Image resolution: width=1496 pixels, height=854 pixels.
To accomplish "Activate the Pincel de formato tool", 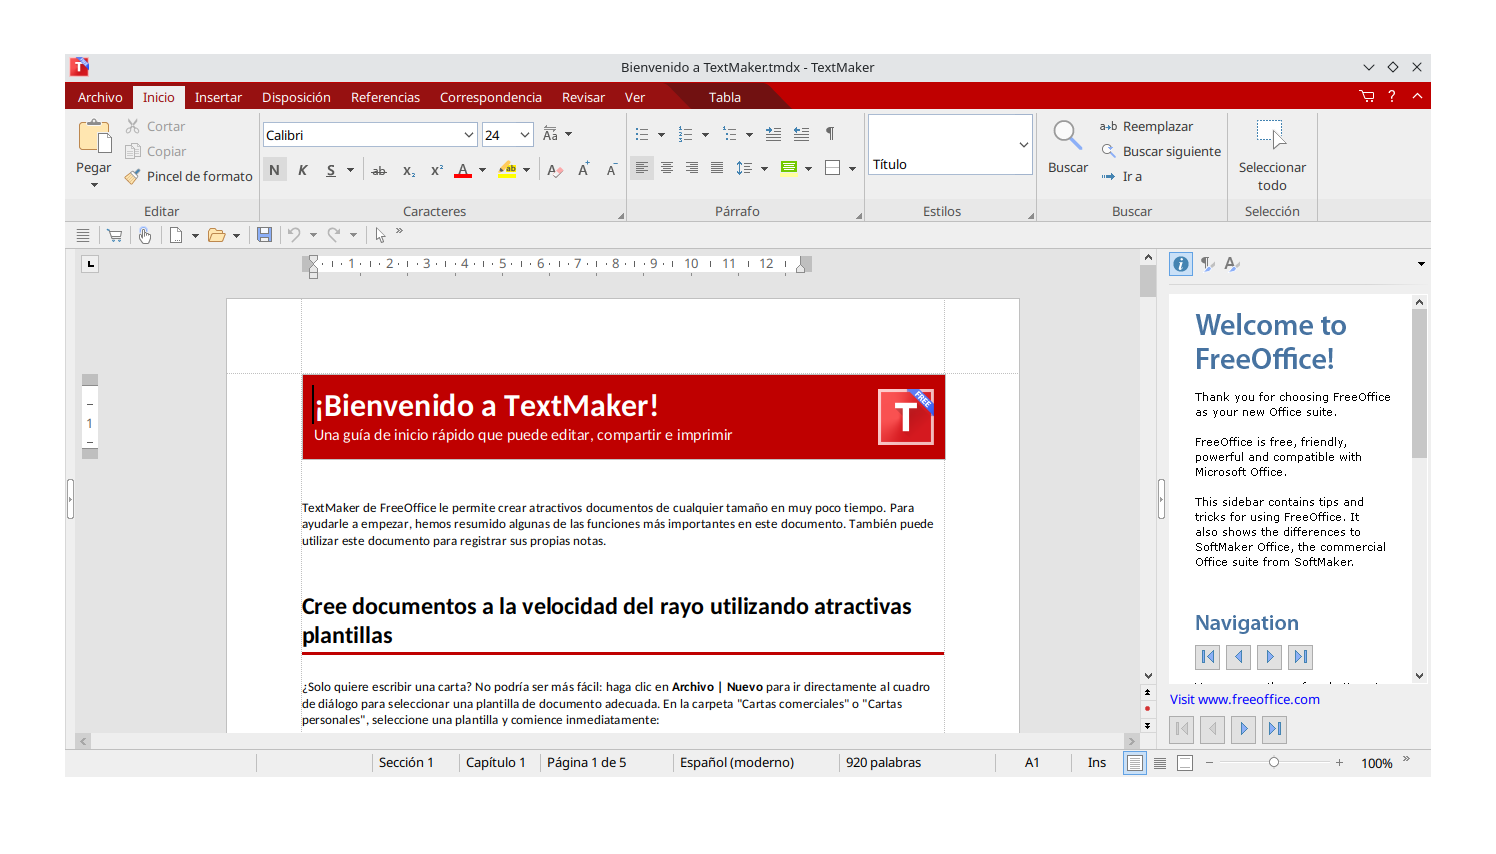I will [188, 176].
